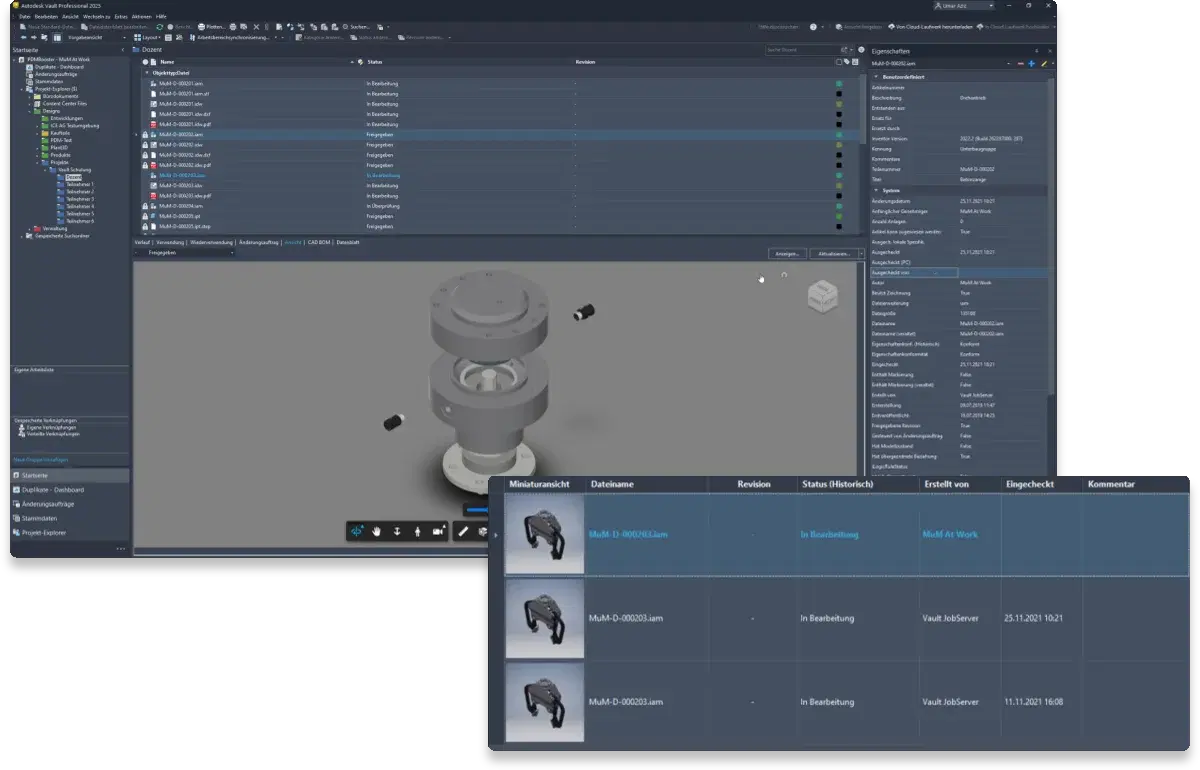Click the camera icon in viewer toolbar
This screenshot has height=770, width=1200.
coord(438,531)
